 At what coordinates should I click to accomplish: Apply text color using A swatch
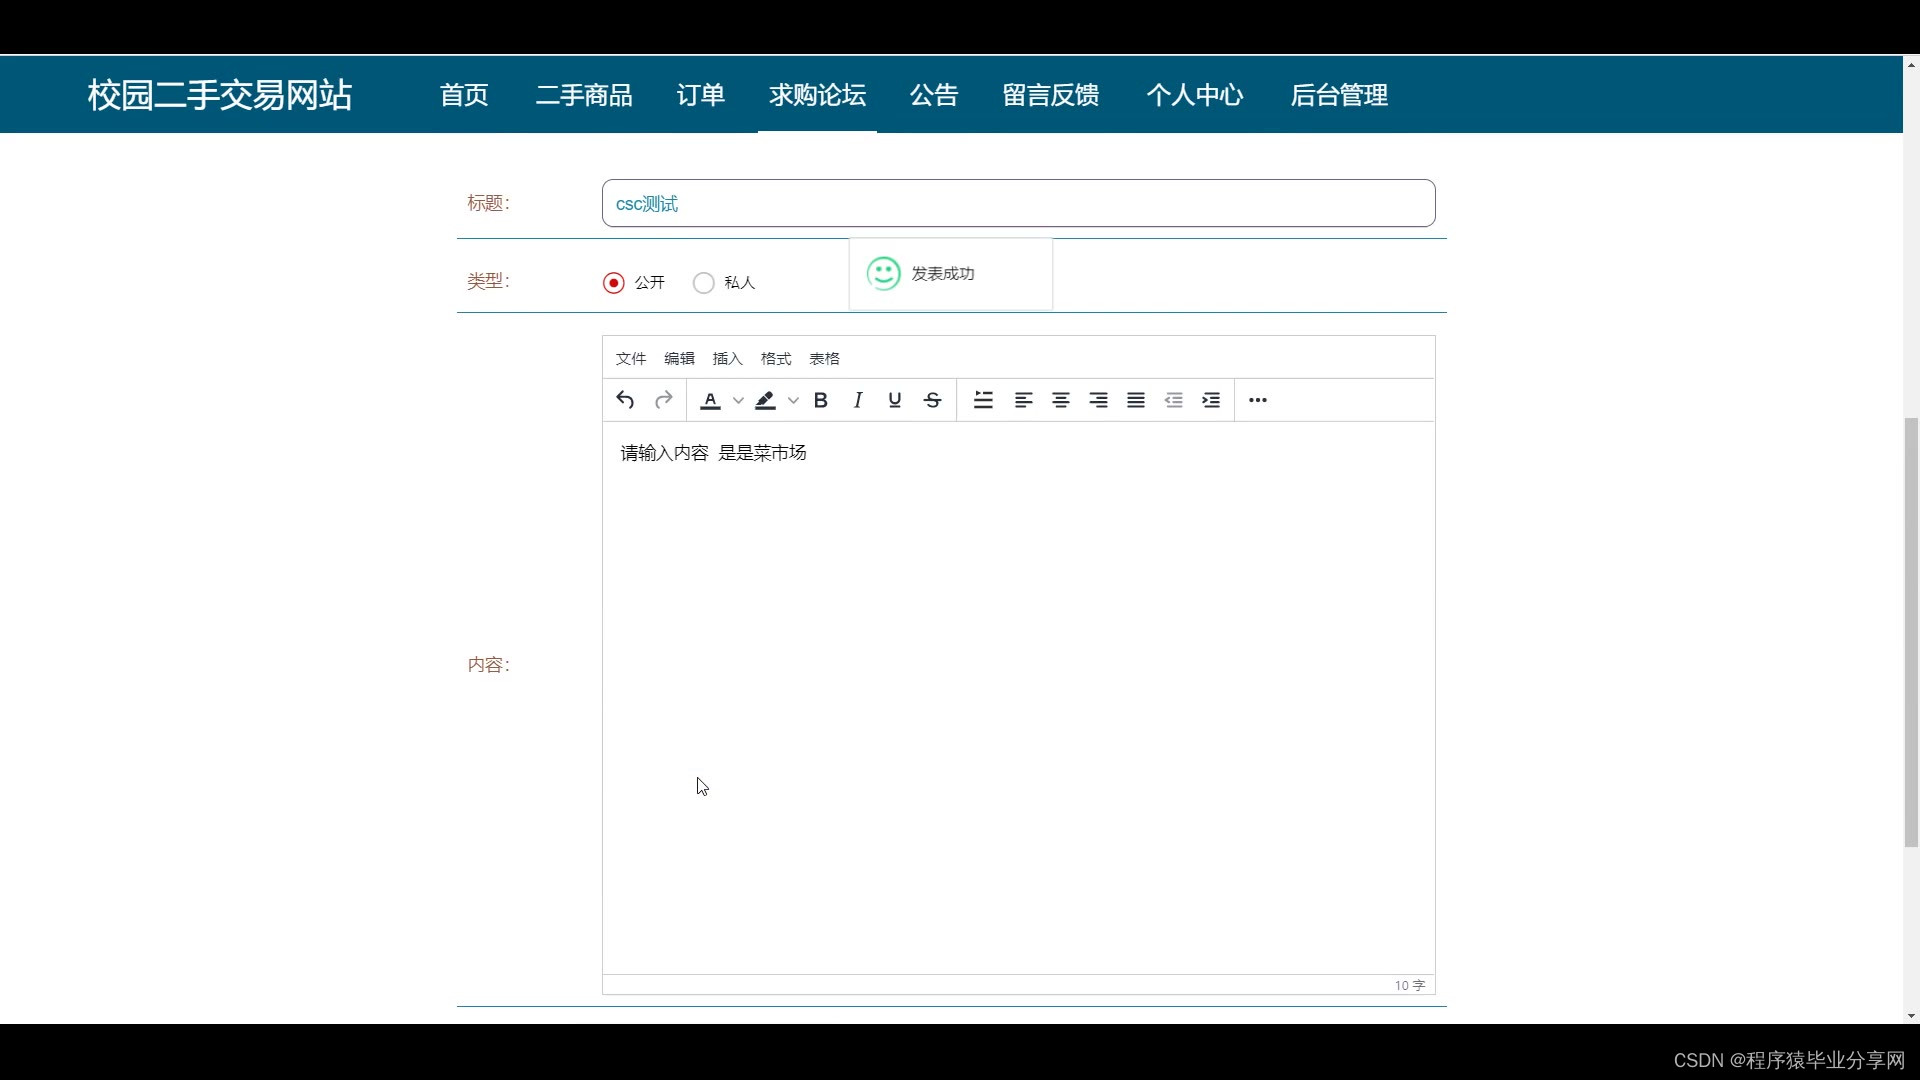(710, 400)
